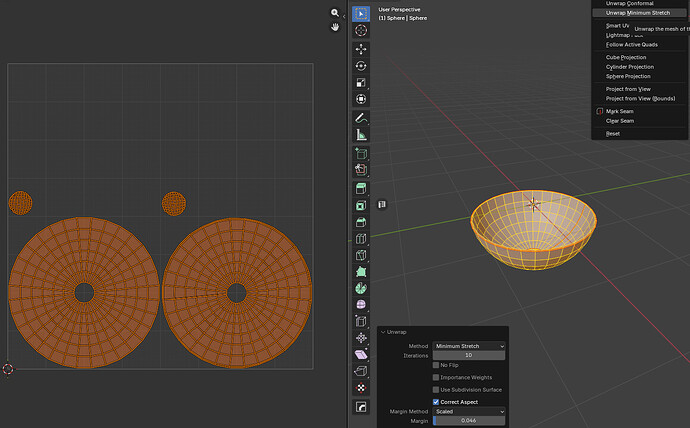Toggle the UV editor sidebar arrow
Image resolution: width=690 pixels, height=428 pixels.
tap(344, 17)
